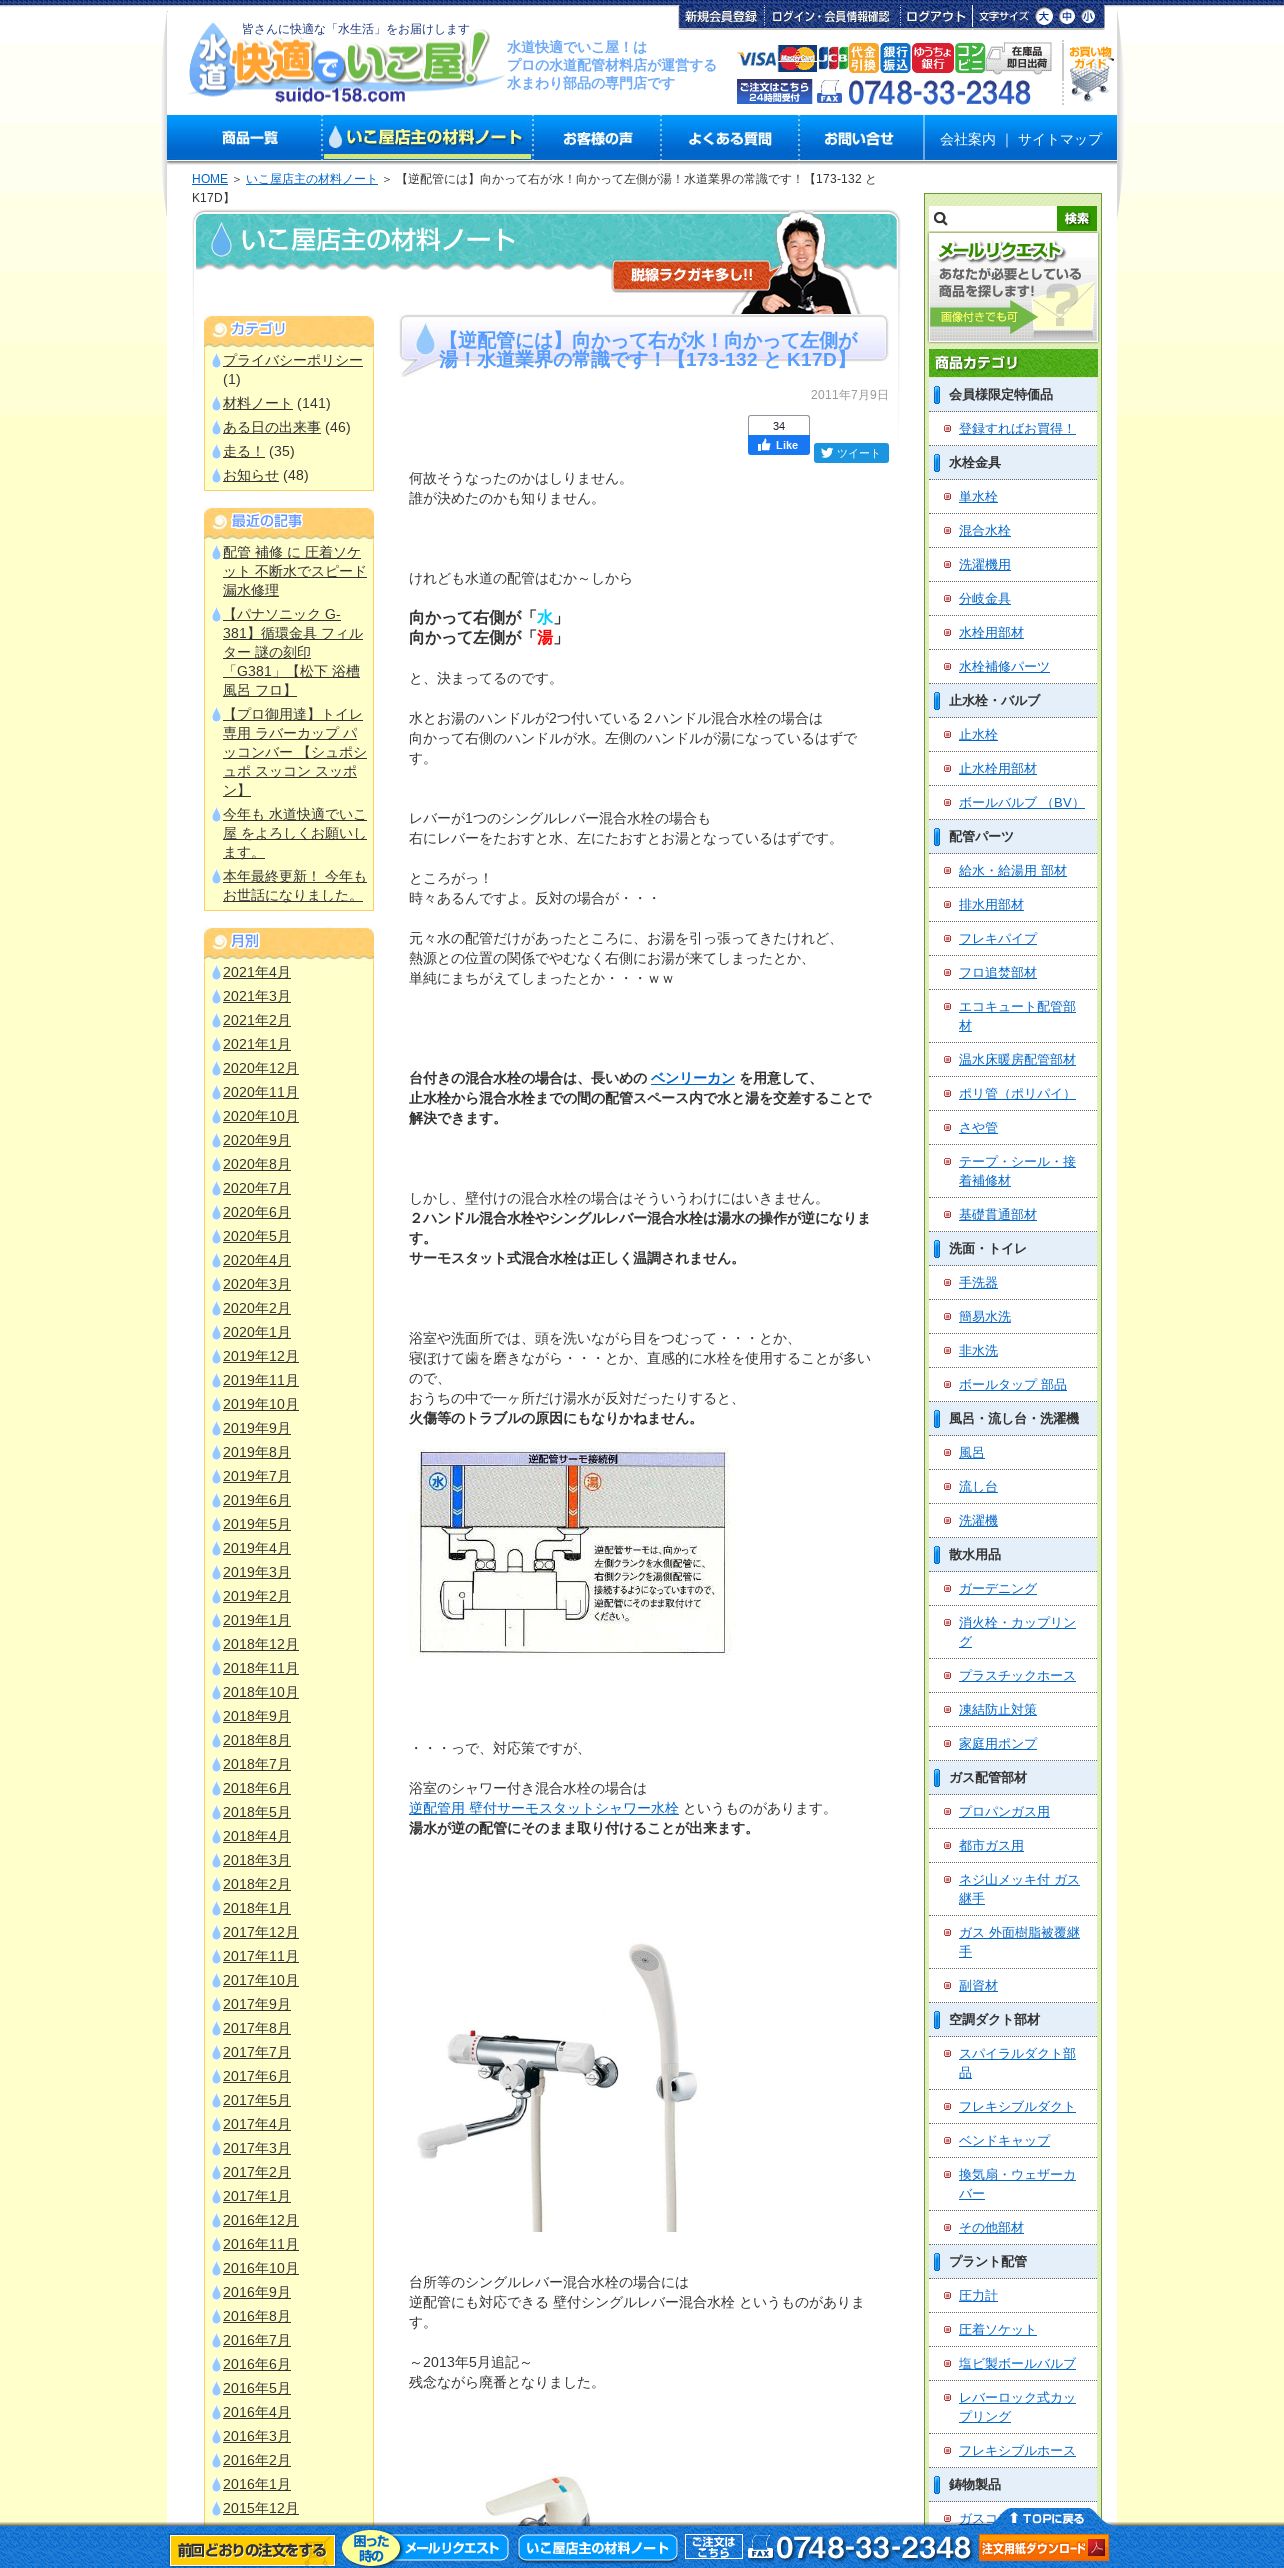Click the VISA payment icon

(757, 59)
